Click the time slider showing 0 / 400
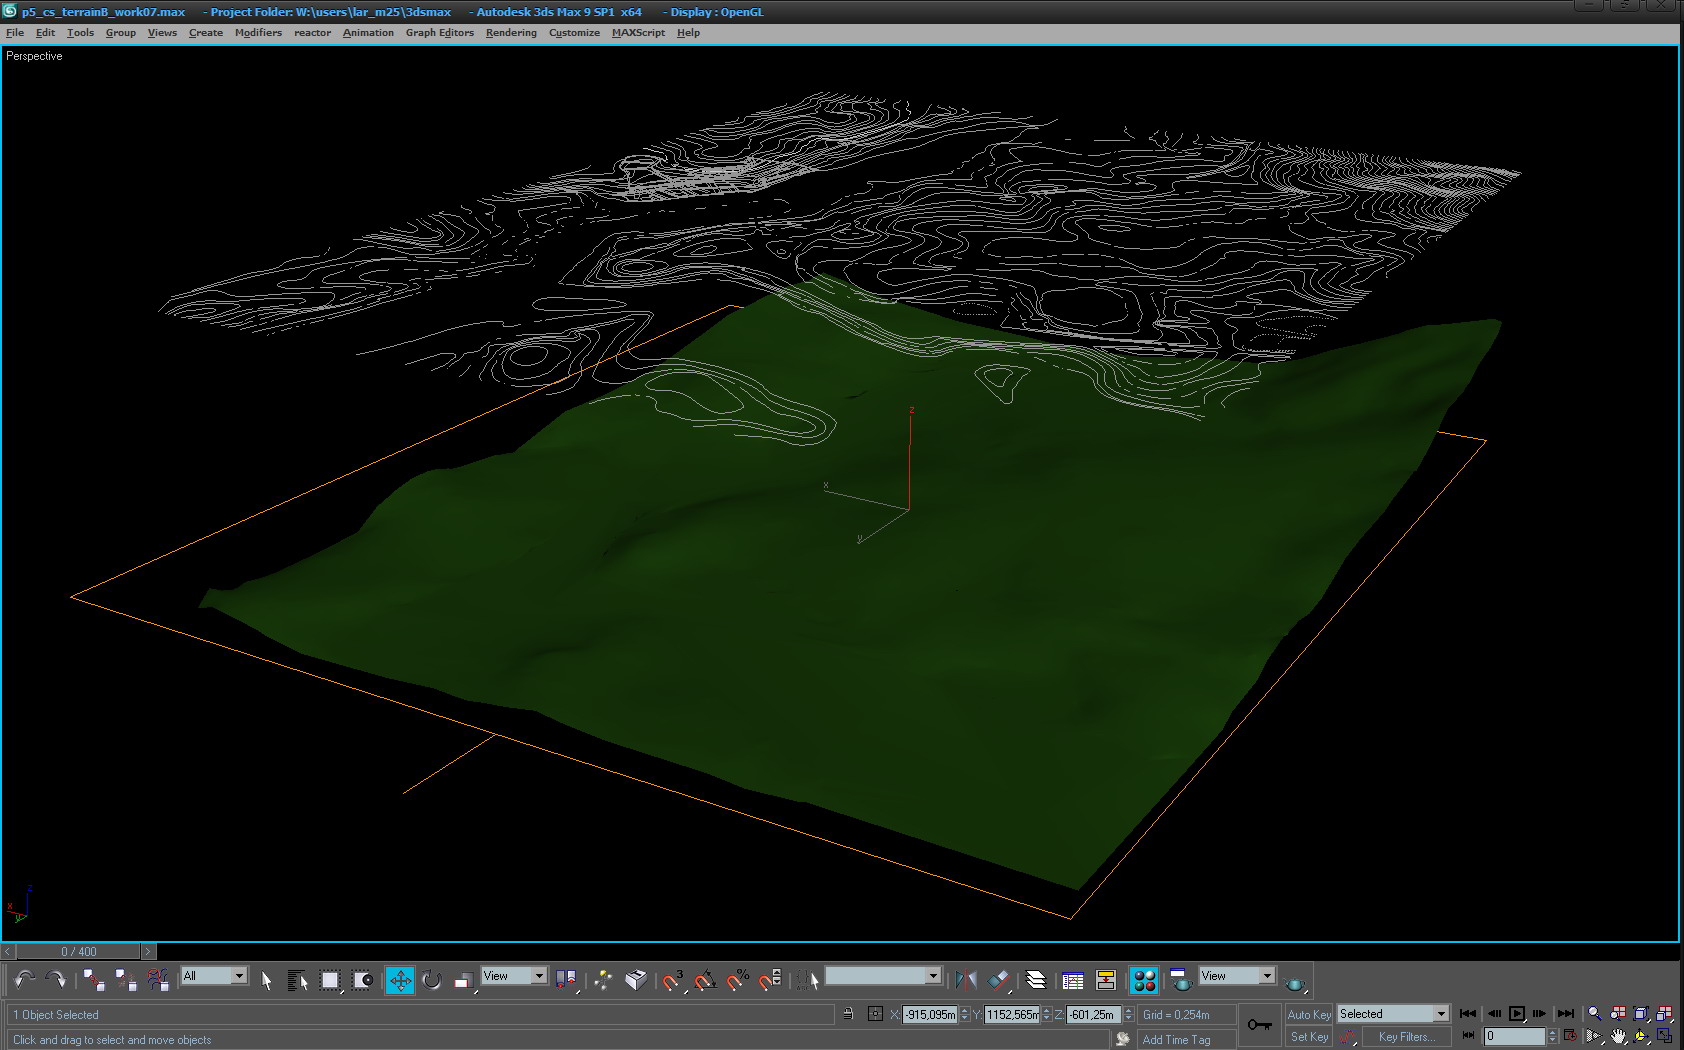1684x1050 pixels. [79, 952]
